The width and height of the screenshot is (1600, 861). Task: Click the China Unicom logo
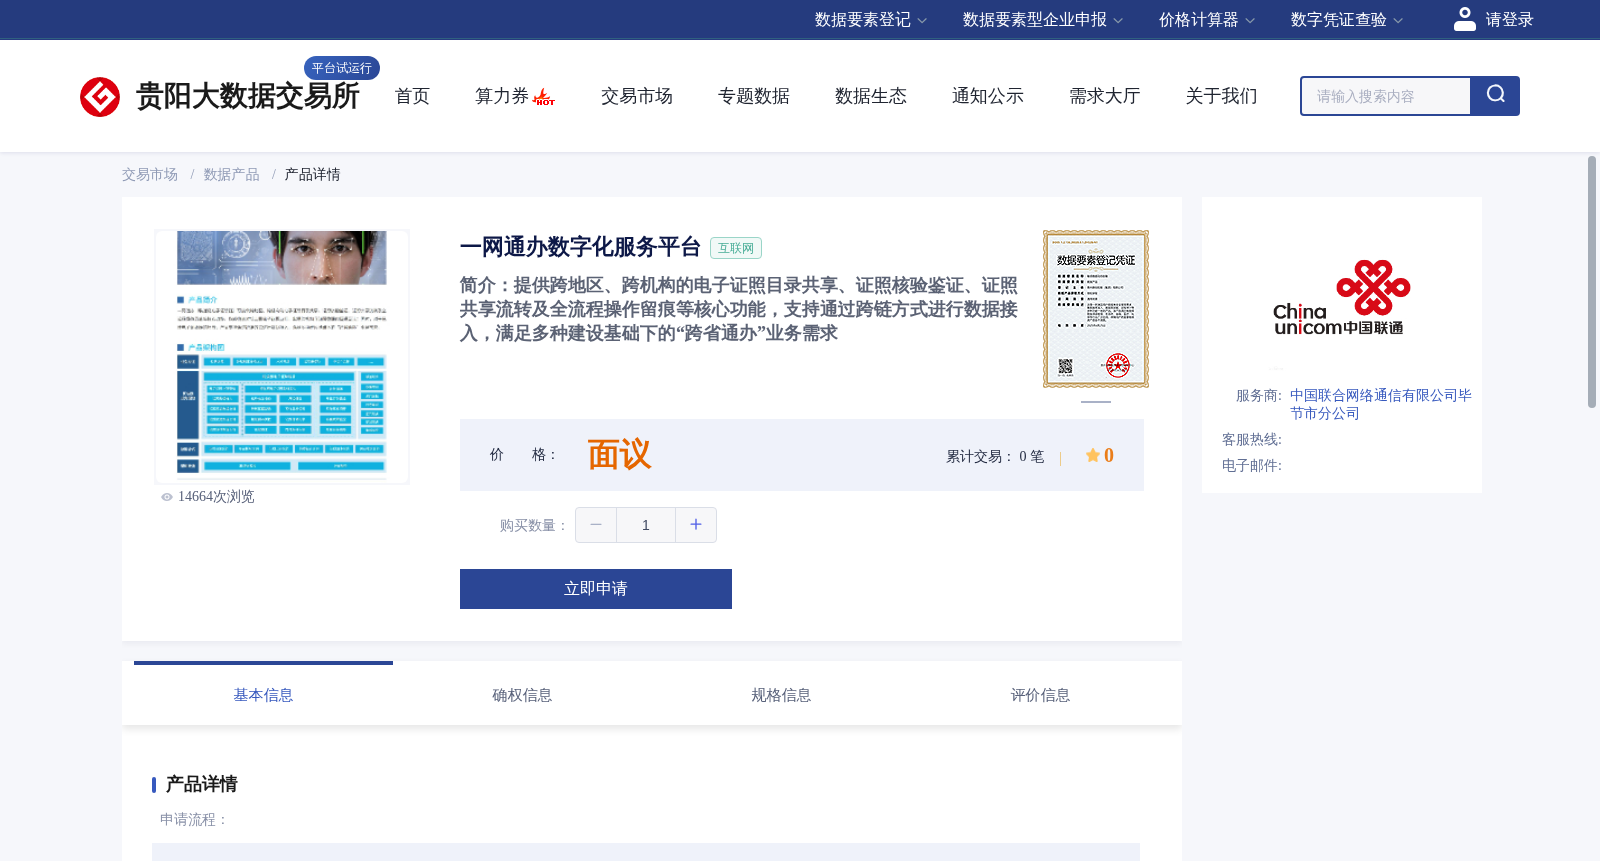click(x=1341, y=298)
